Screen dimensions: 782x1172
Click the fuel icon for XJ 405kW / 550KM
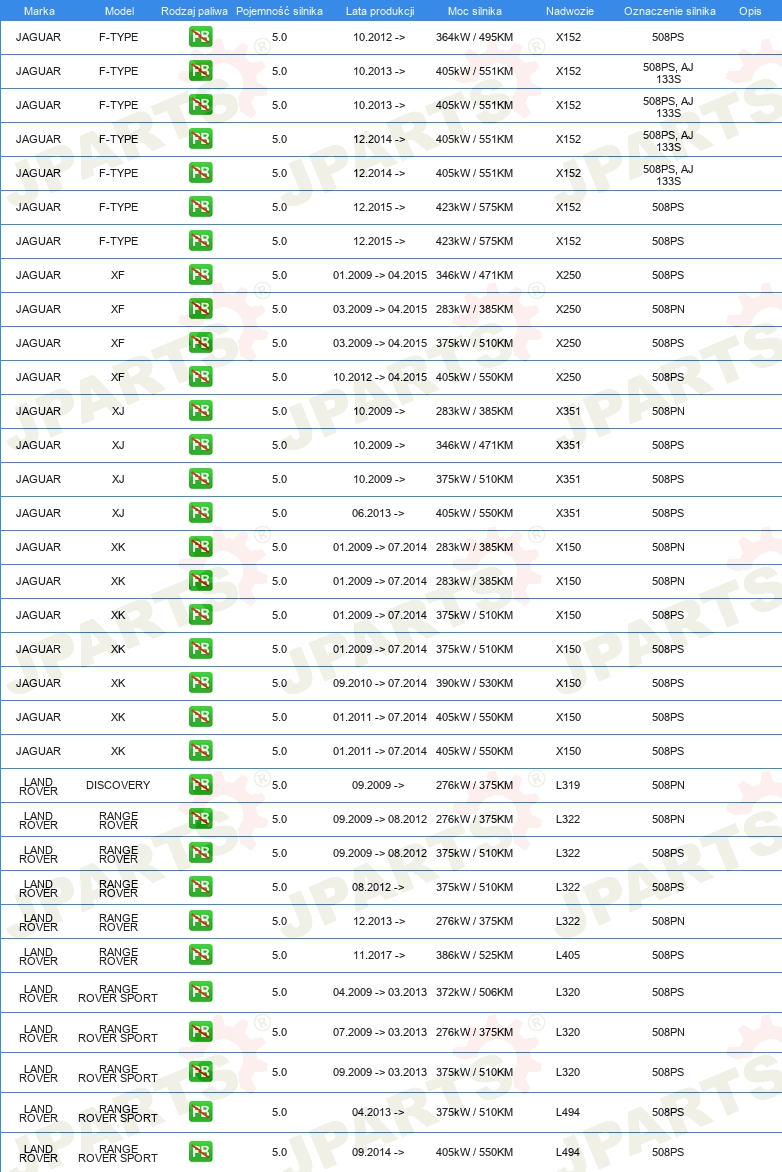200,513
